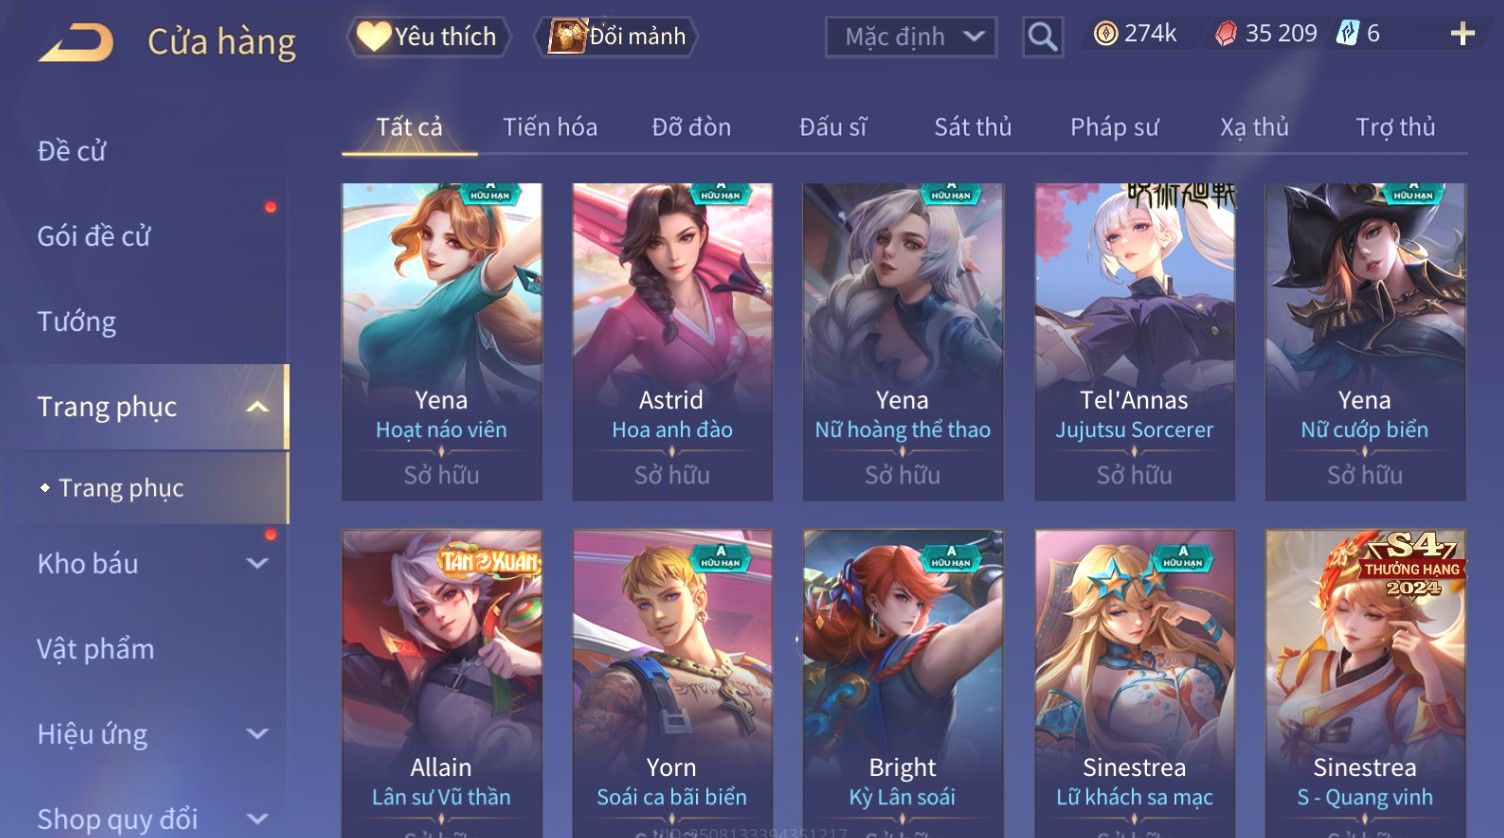The width and height of the screenshot is (1504, 838).
Task: Open Đổi mảnh fragment exchange
Action: [616, 37]
